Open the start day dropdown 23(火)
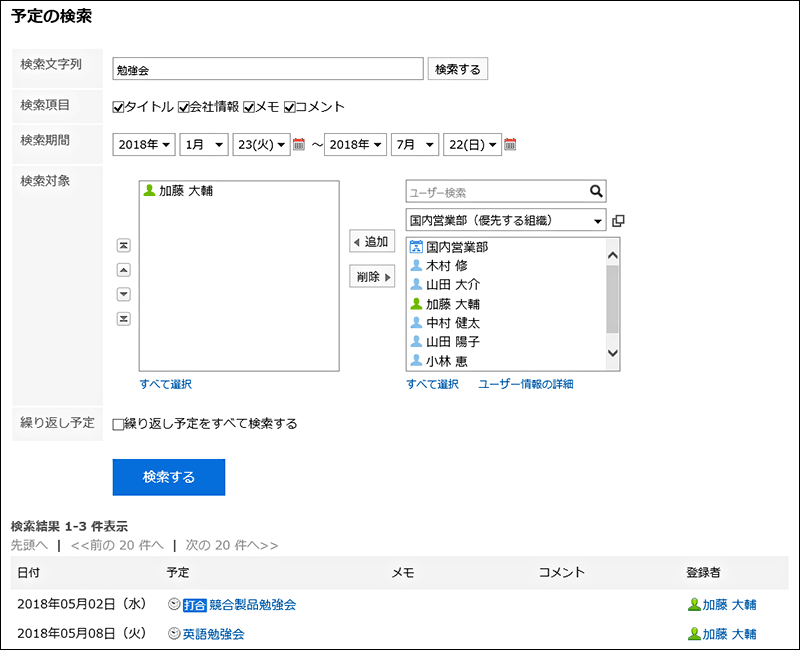 (261, 145)
